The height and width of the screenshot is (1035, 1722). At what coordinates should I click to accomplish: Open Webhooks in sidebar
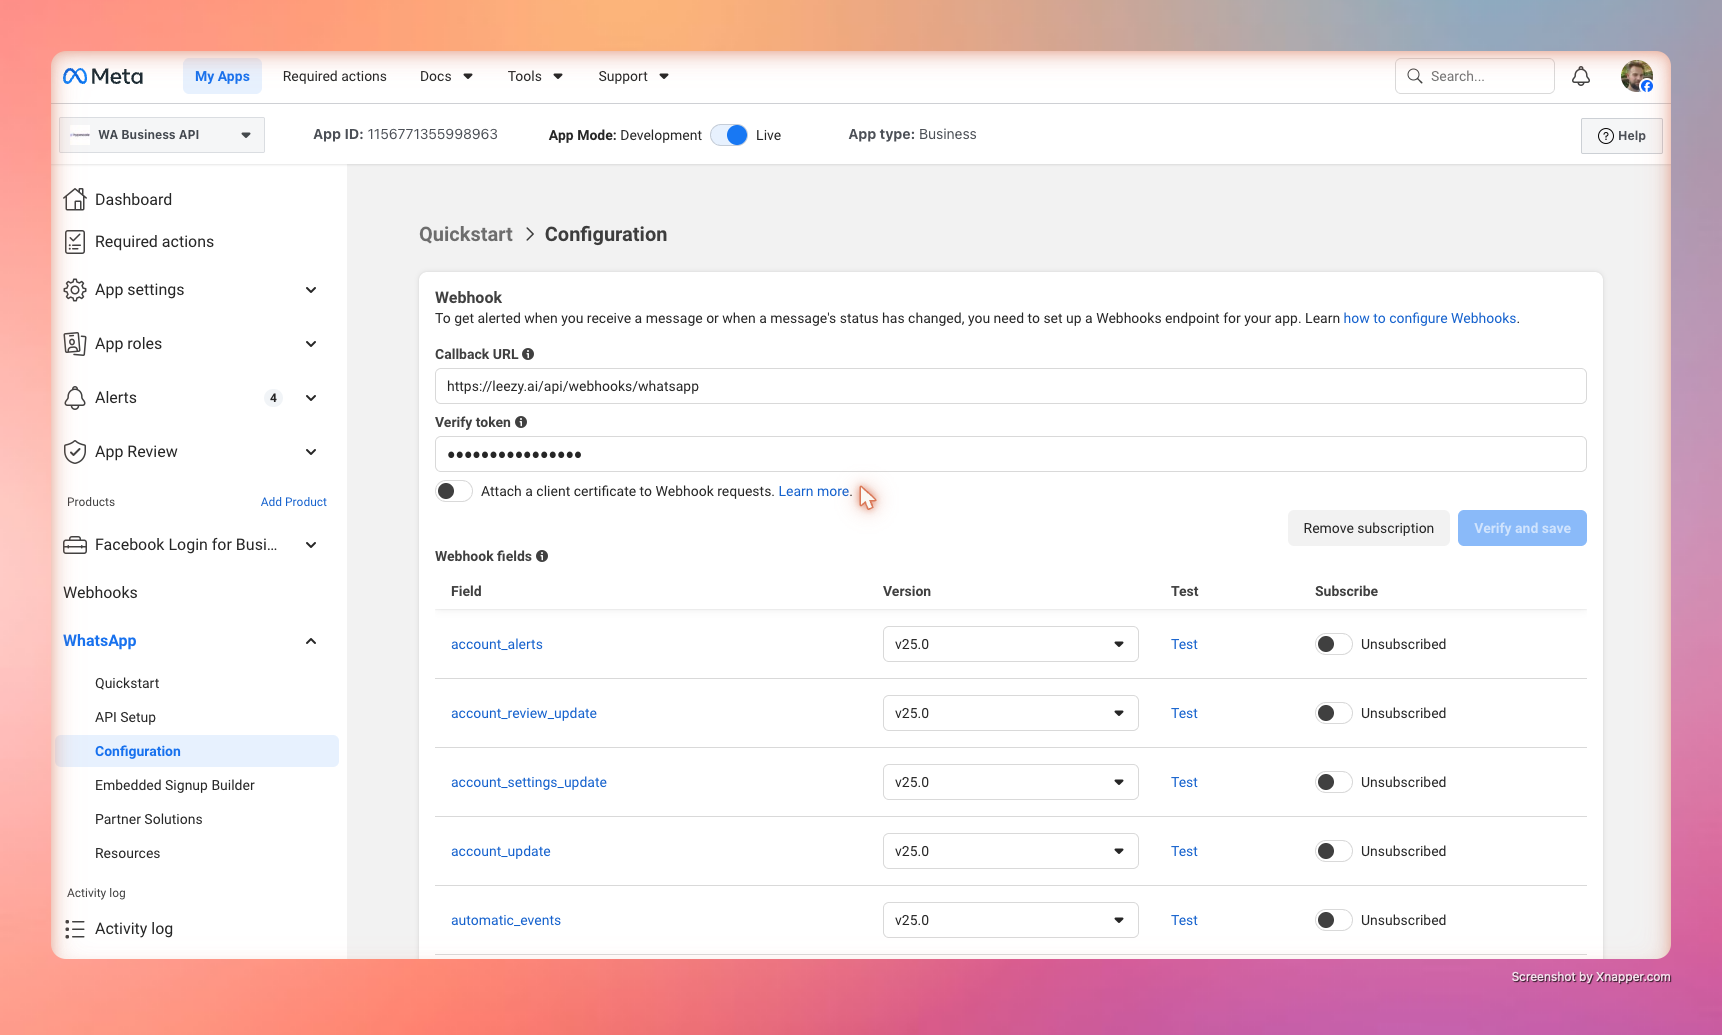100,593
